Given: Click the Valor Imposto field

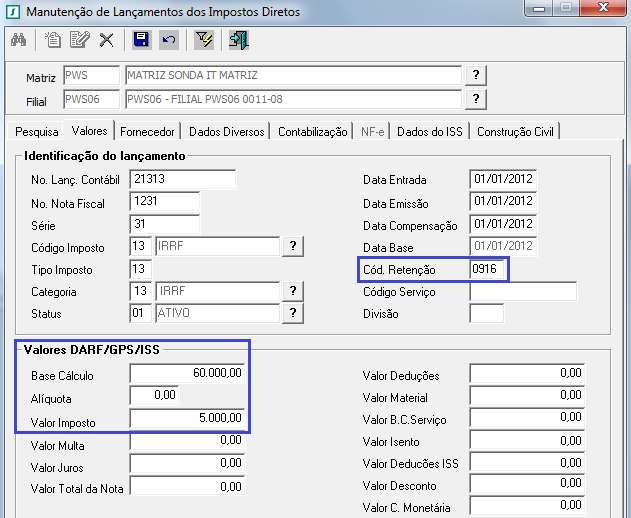Looking at the screenshot, I should [187, 419].
